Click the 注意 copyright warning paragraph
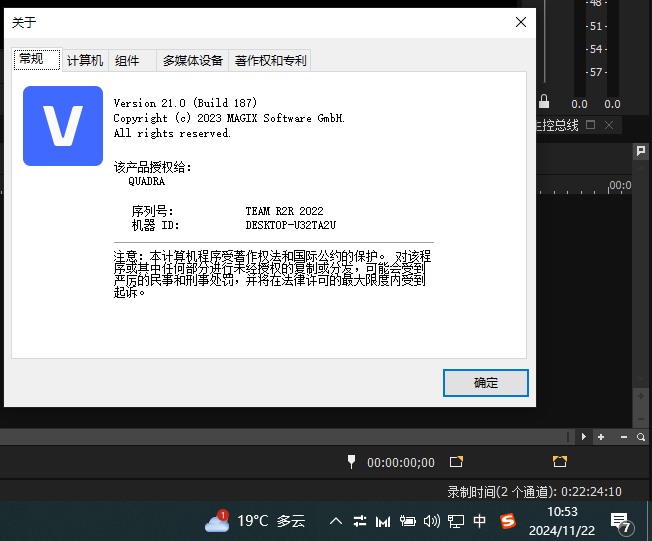 pos(272,274)
